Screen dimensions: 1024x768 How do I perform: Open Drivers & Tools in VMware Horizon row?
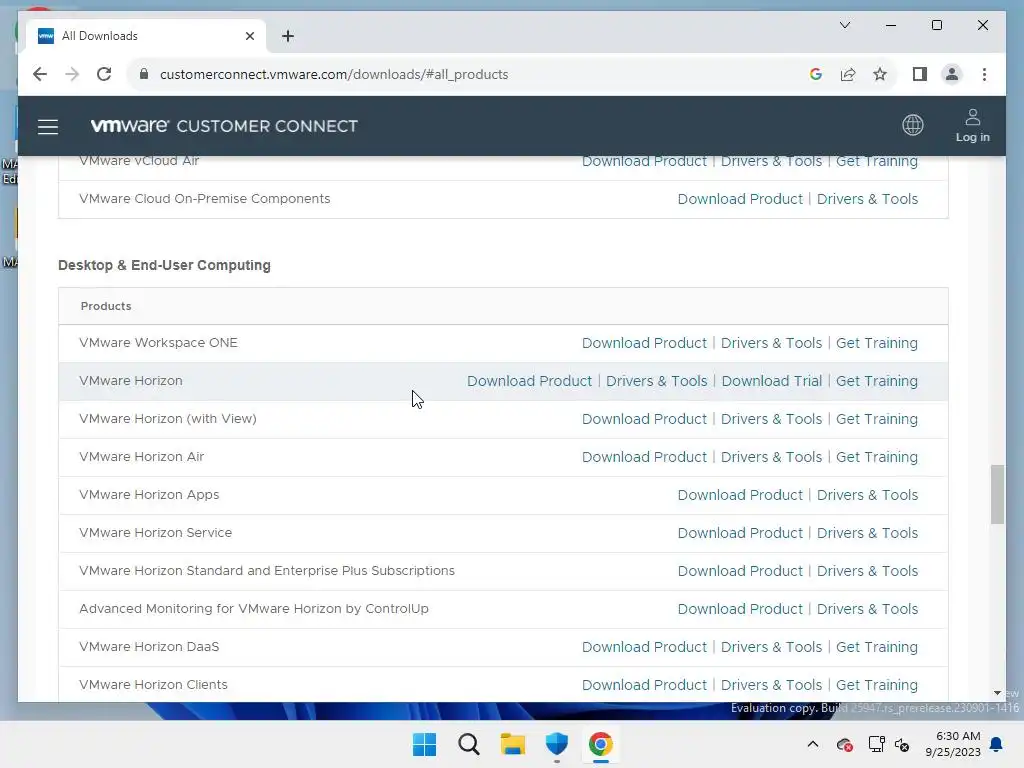[656, 381]
